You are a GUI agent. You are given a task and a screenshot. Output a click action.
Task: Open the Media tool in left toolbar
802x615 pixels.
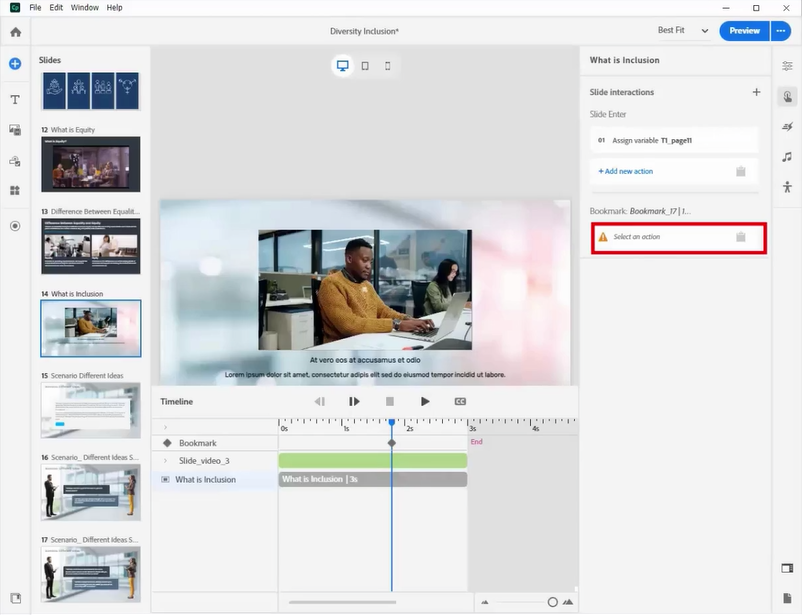coord(15,130)
